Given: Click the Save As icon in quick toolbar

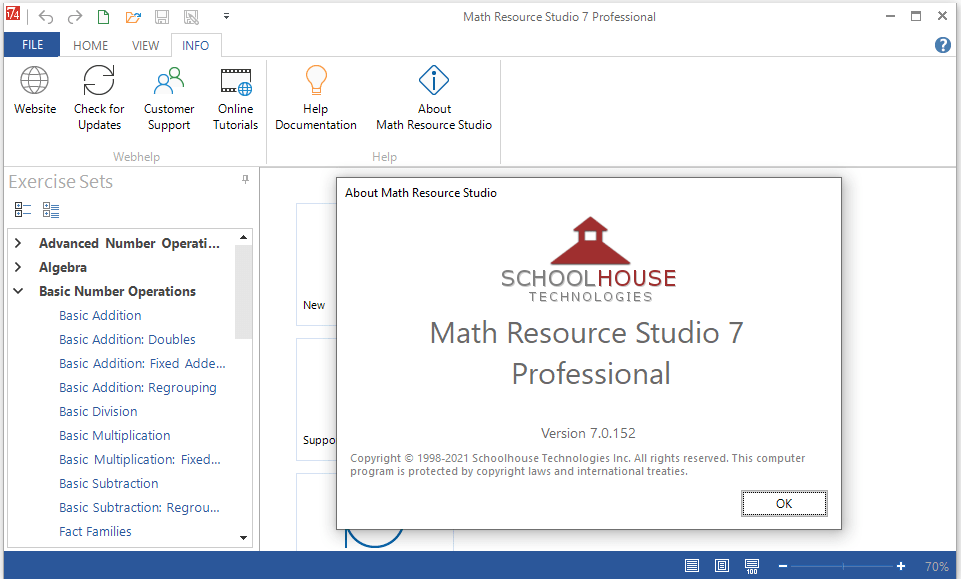Looking at the screenshot, I should [191, 17].
